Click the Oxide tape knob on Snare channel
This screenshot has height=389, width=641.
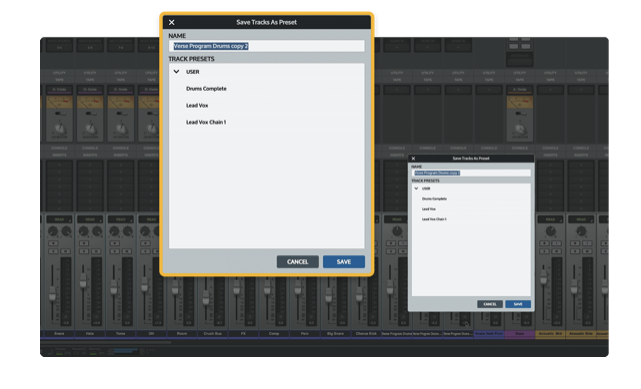(x=60, y=128)
